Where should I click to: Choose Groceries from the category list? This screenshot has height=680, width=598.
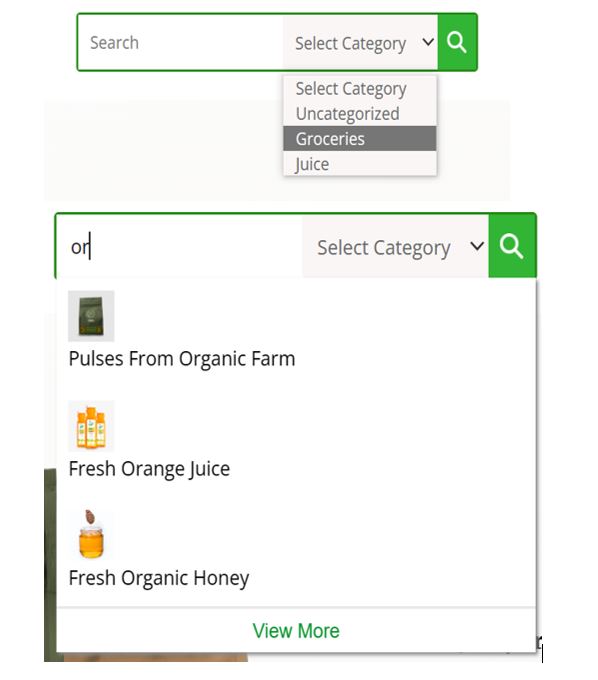(x=359, y=139)
